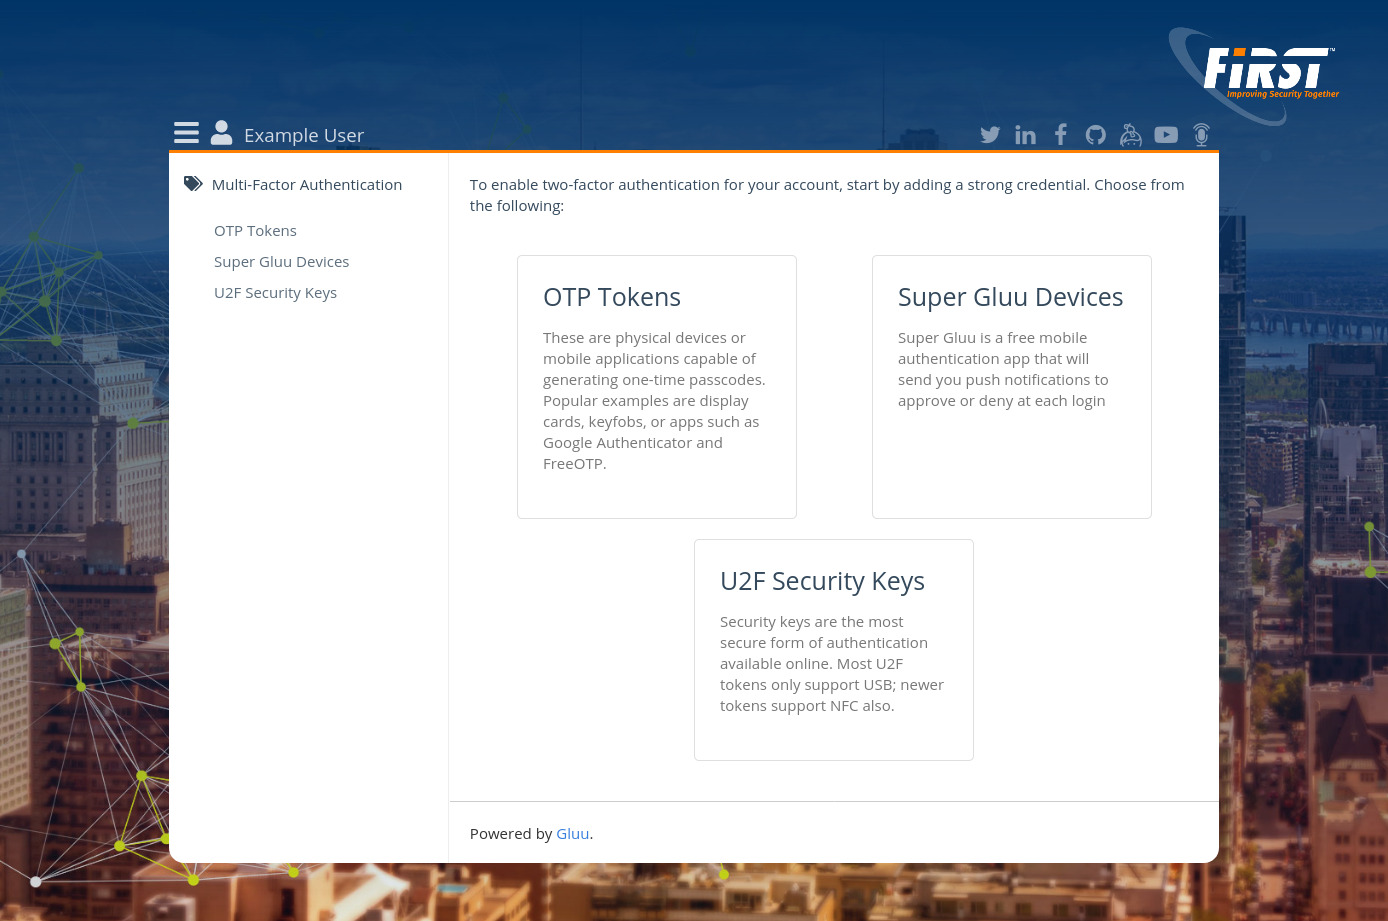Open Multi-Factor Authentication section header
1388x921 pixels.
pyautogui.click(x=307, y=184)
